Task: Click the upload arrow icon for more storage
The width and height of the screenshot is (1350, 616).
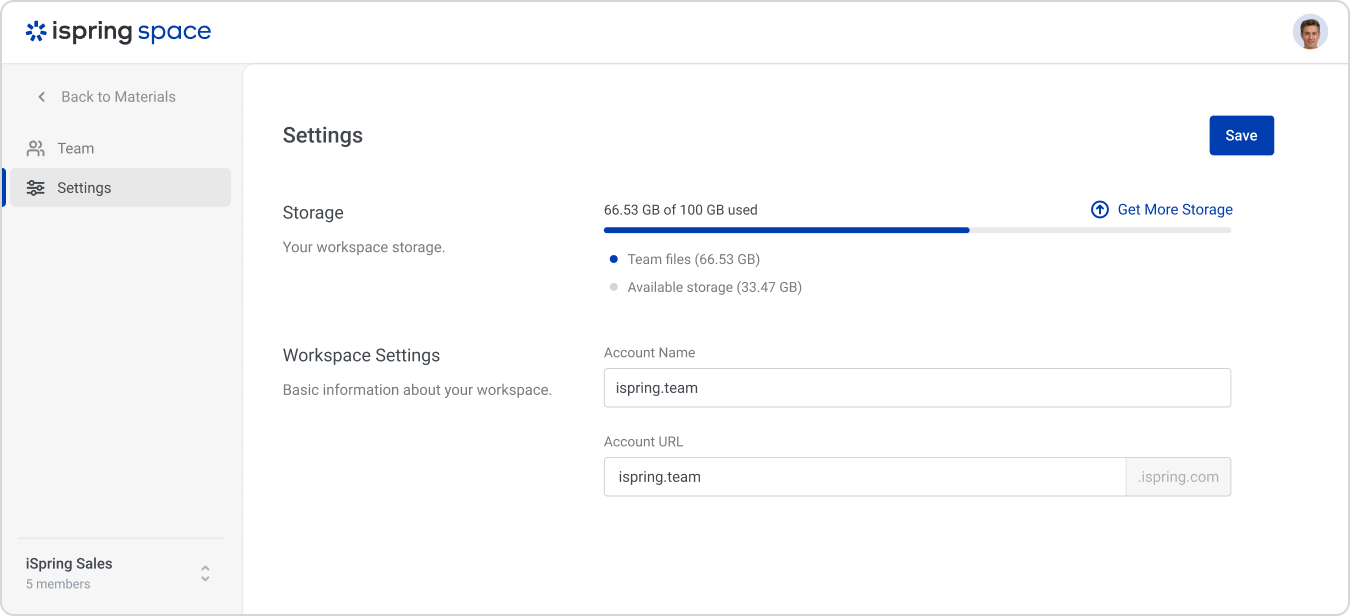Action: [1099, 210]
